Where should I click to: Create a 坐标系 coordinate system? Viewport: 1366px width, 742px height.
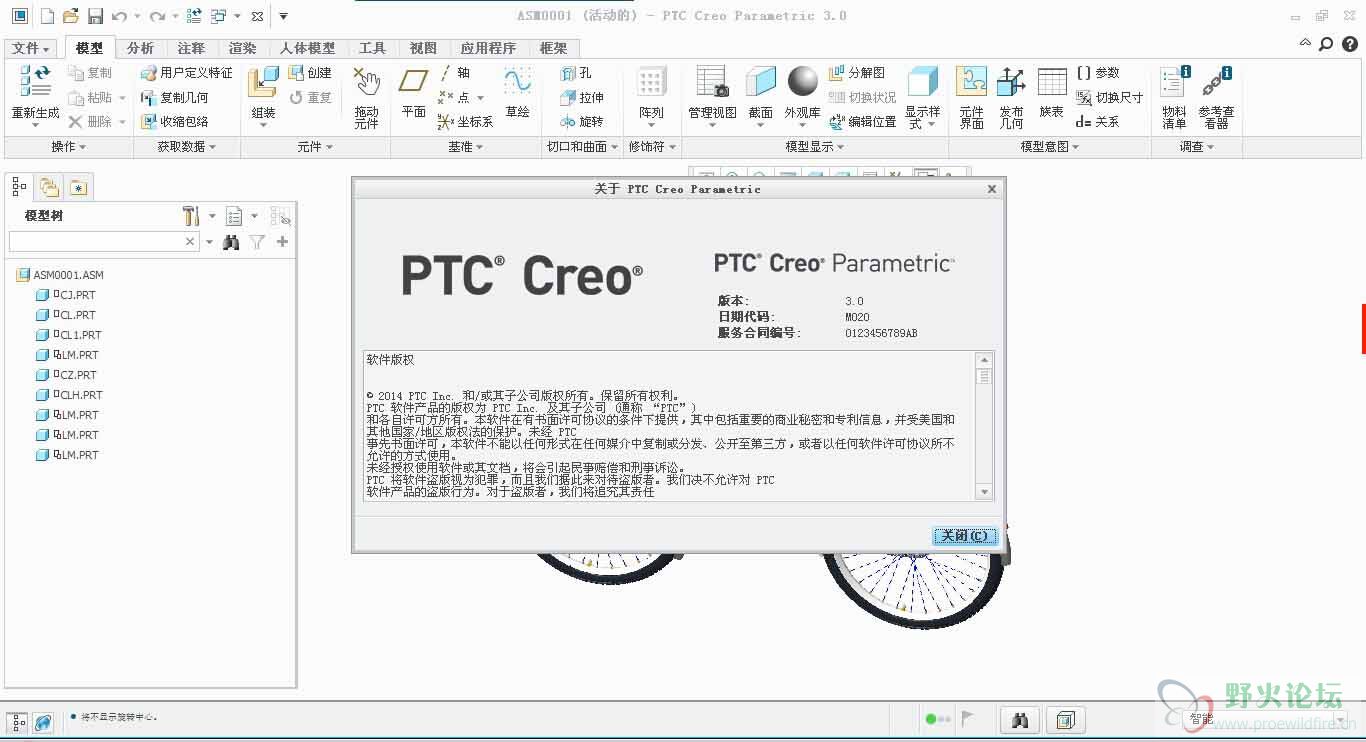click(x=466, y=121)
